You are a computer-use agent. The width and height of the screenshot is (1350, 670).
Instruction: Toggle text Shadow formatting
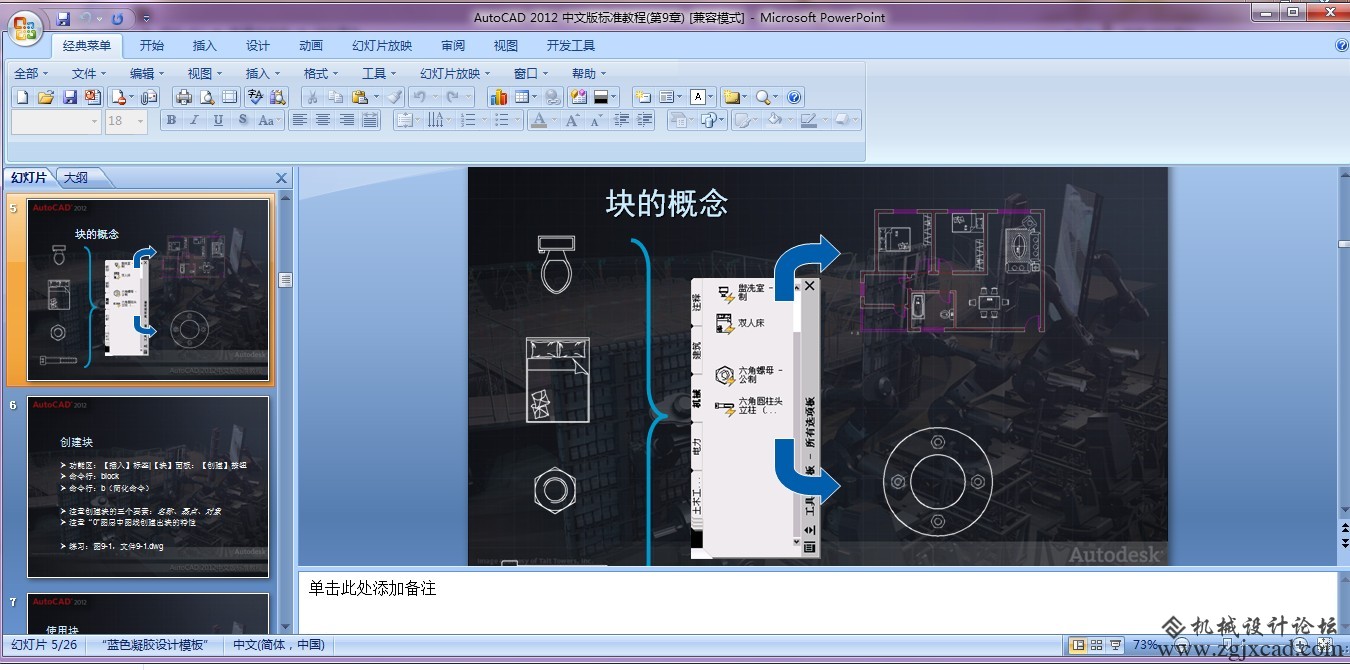coord(242,120)
